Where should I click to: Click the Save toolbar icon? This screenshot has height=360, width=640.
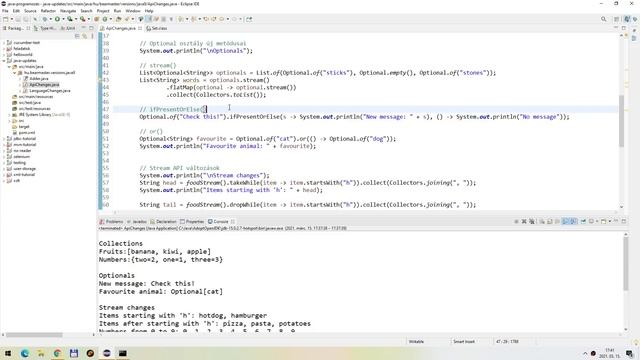[x=18, y=19]
